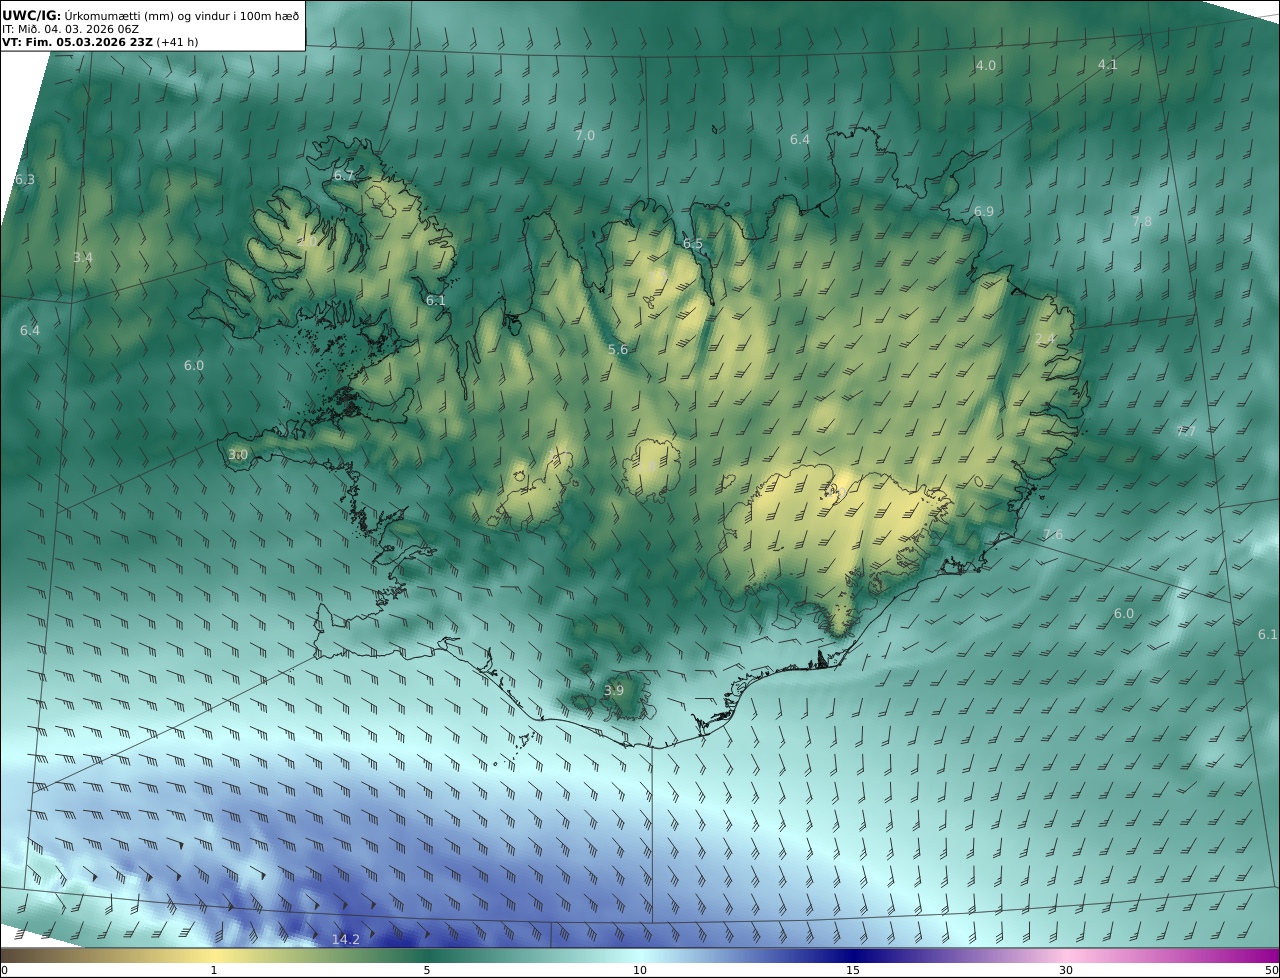Click the valid time "VT: Fim. 05.03.2026 23Z"
The image size is (1280, 978).
77,42
